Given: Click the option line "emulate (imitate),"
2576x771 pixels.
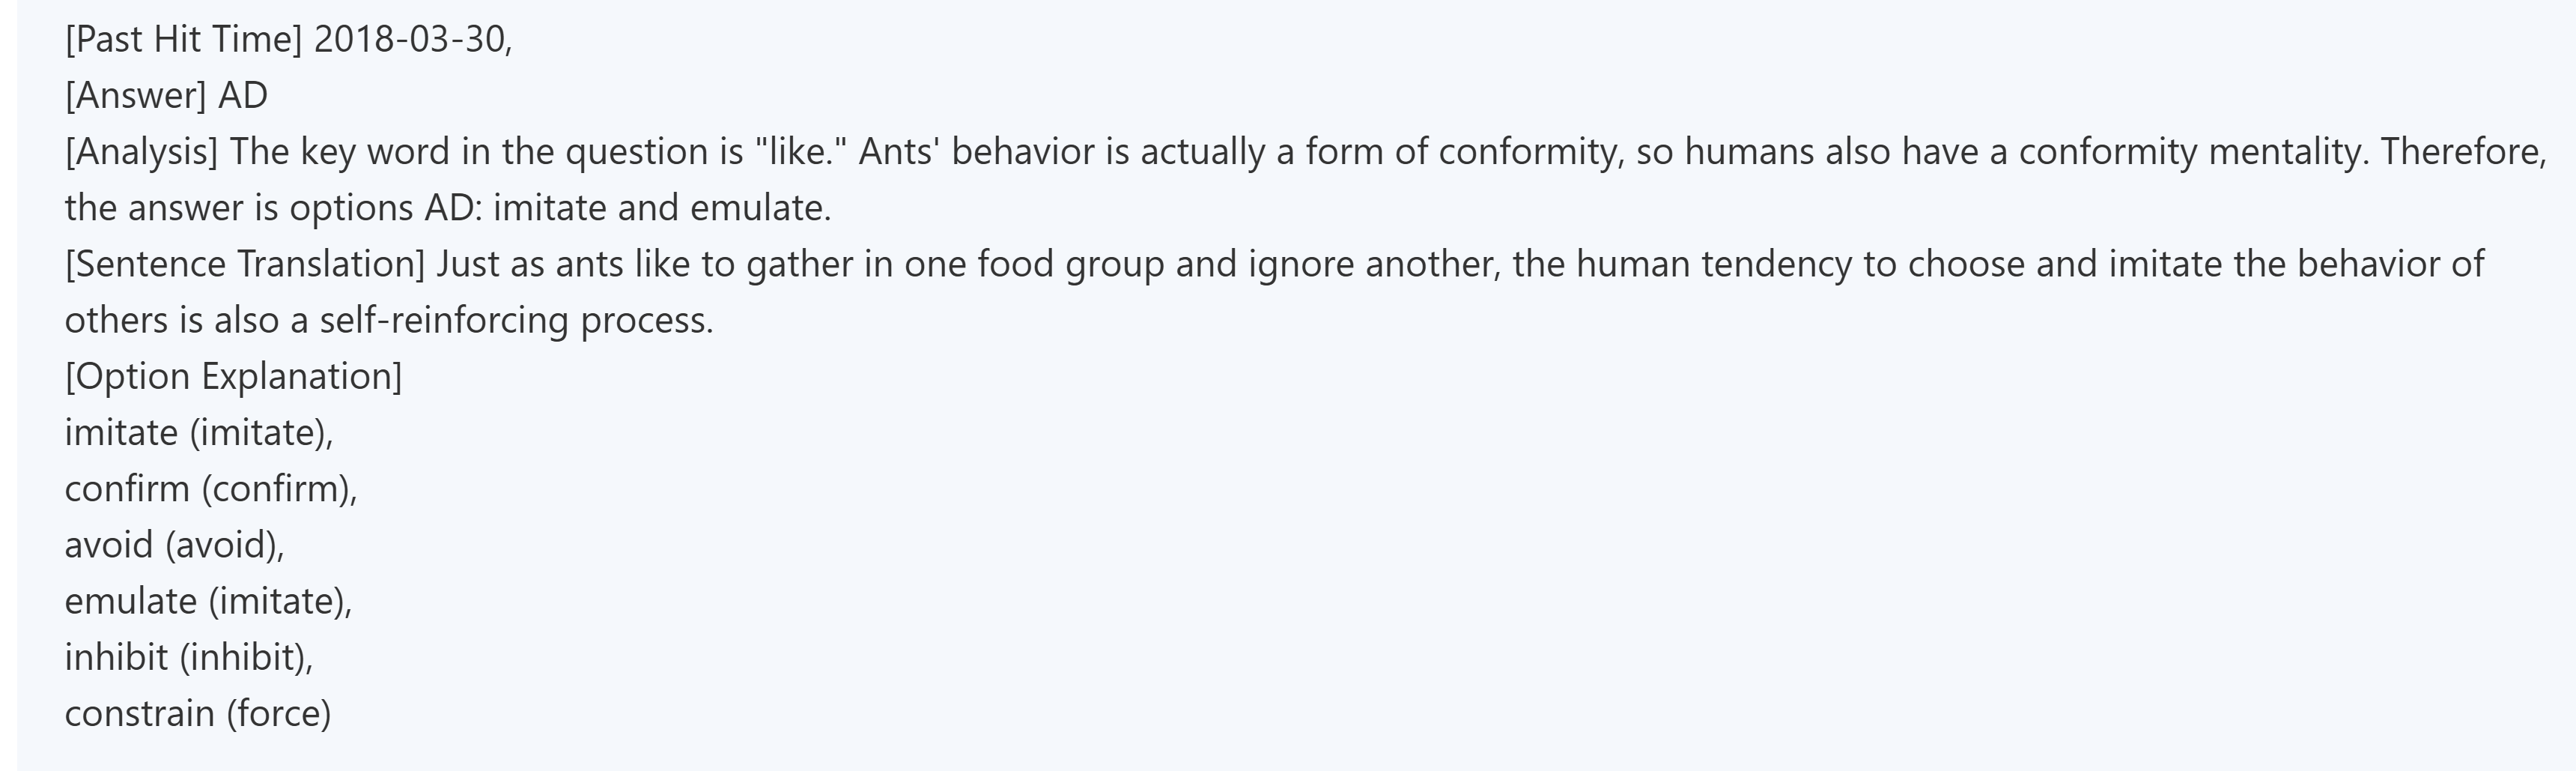Looking at the screenshot, I should click(208, 601).
